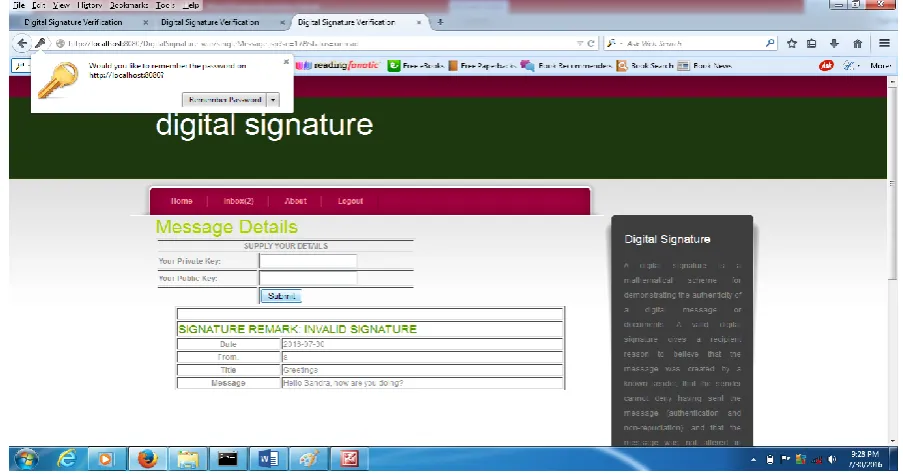Open a new tab with the plus button
This screenshot has width=903, height=474.
coord(440,22)
